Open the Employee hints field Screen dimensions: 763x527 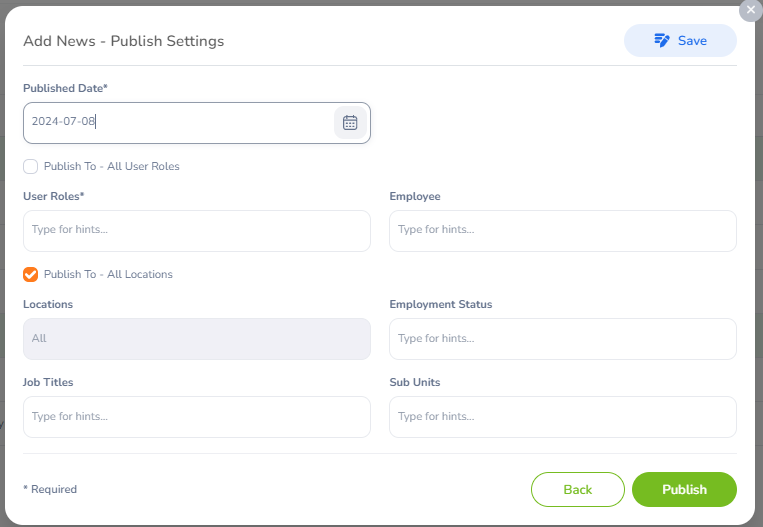(x=562, y=230)
